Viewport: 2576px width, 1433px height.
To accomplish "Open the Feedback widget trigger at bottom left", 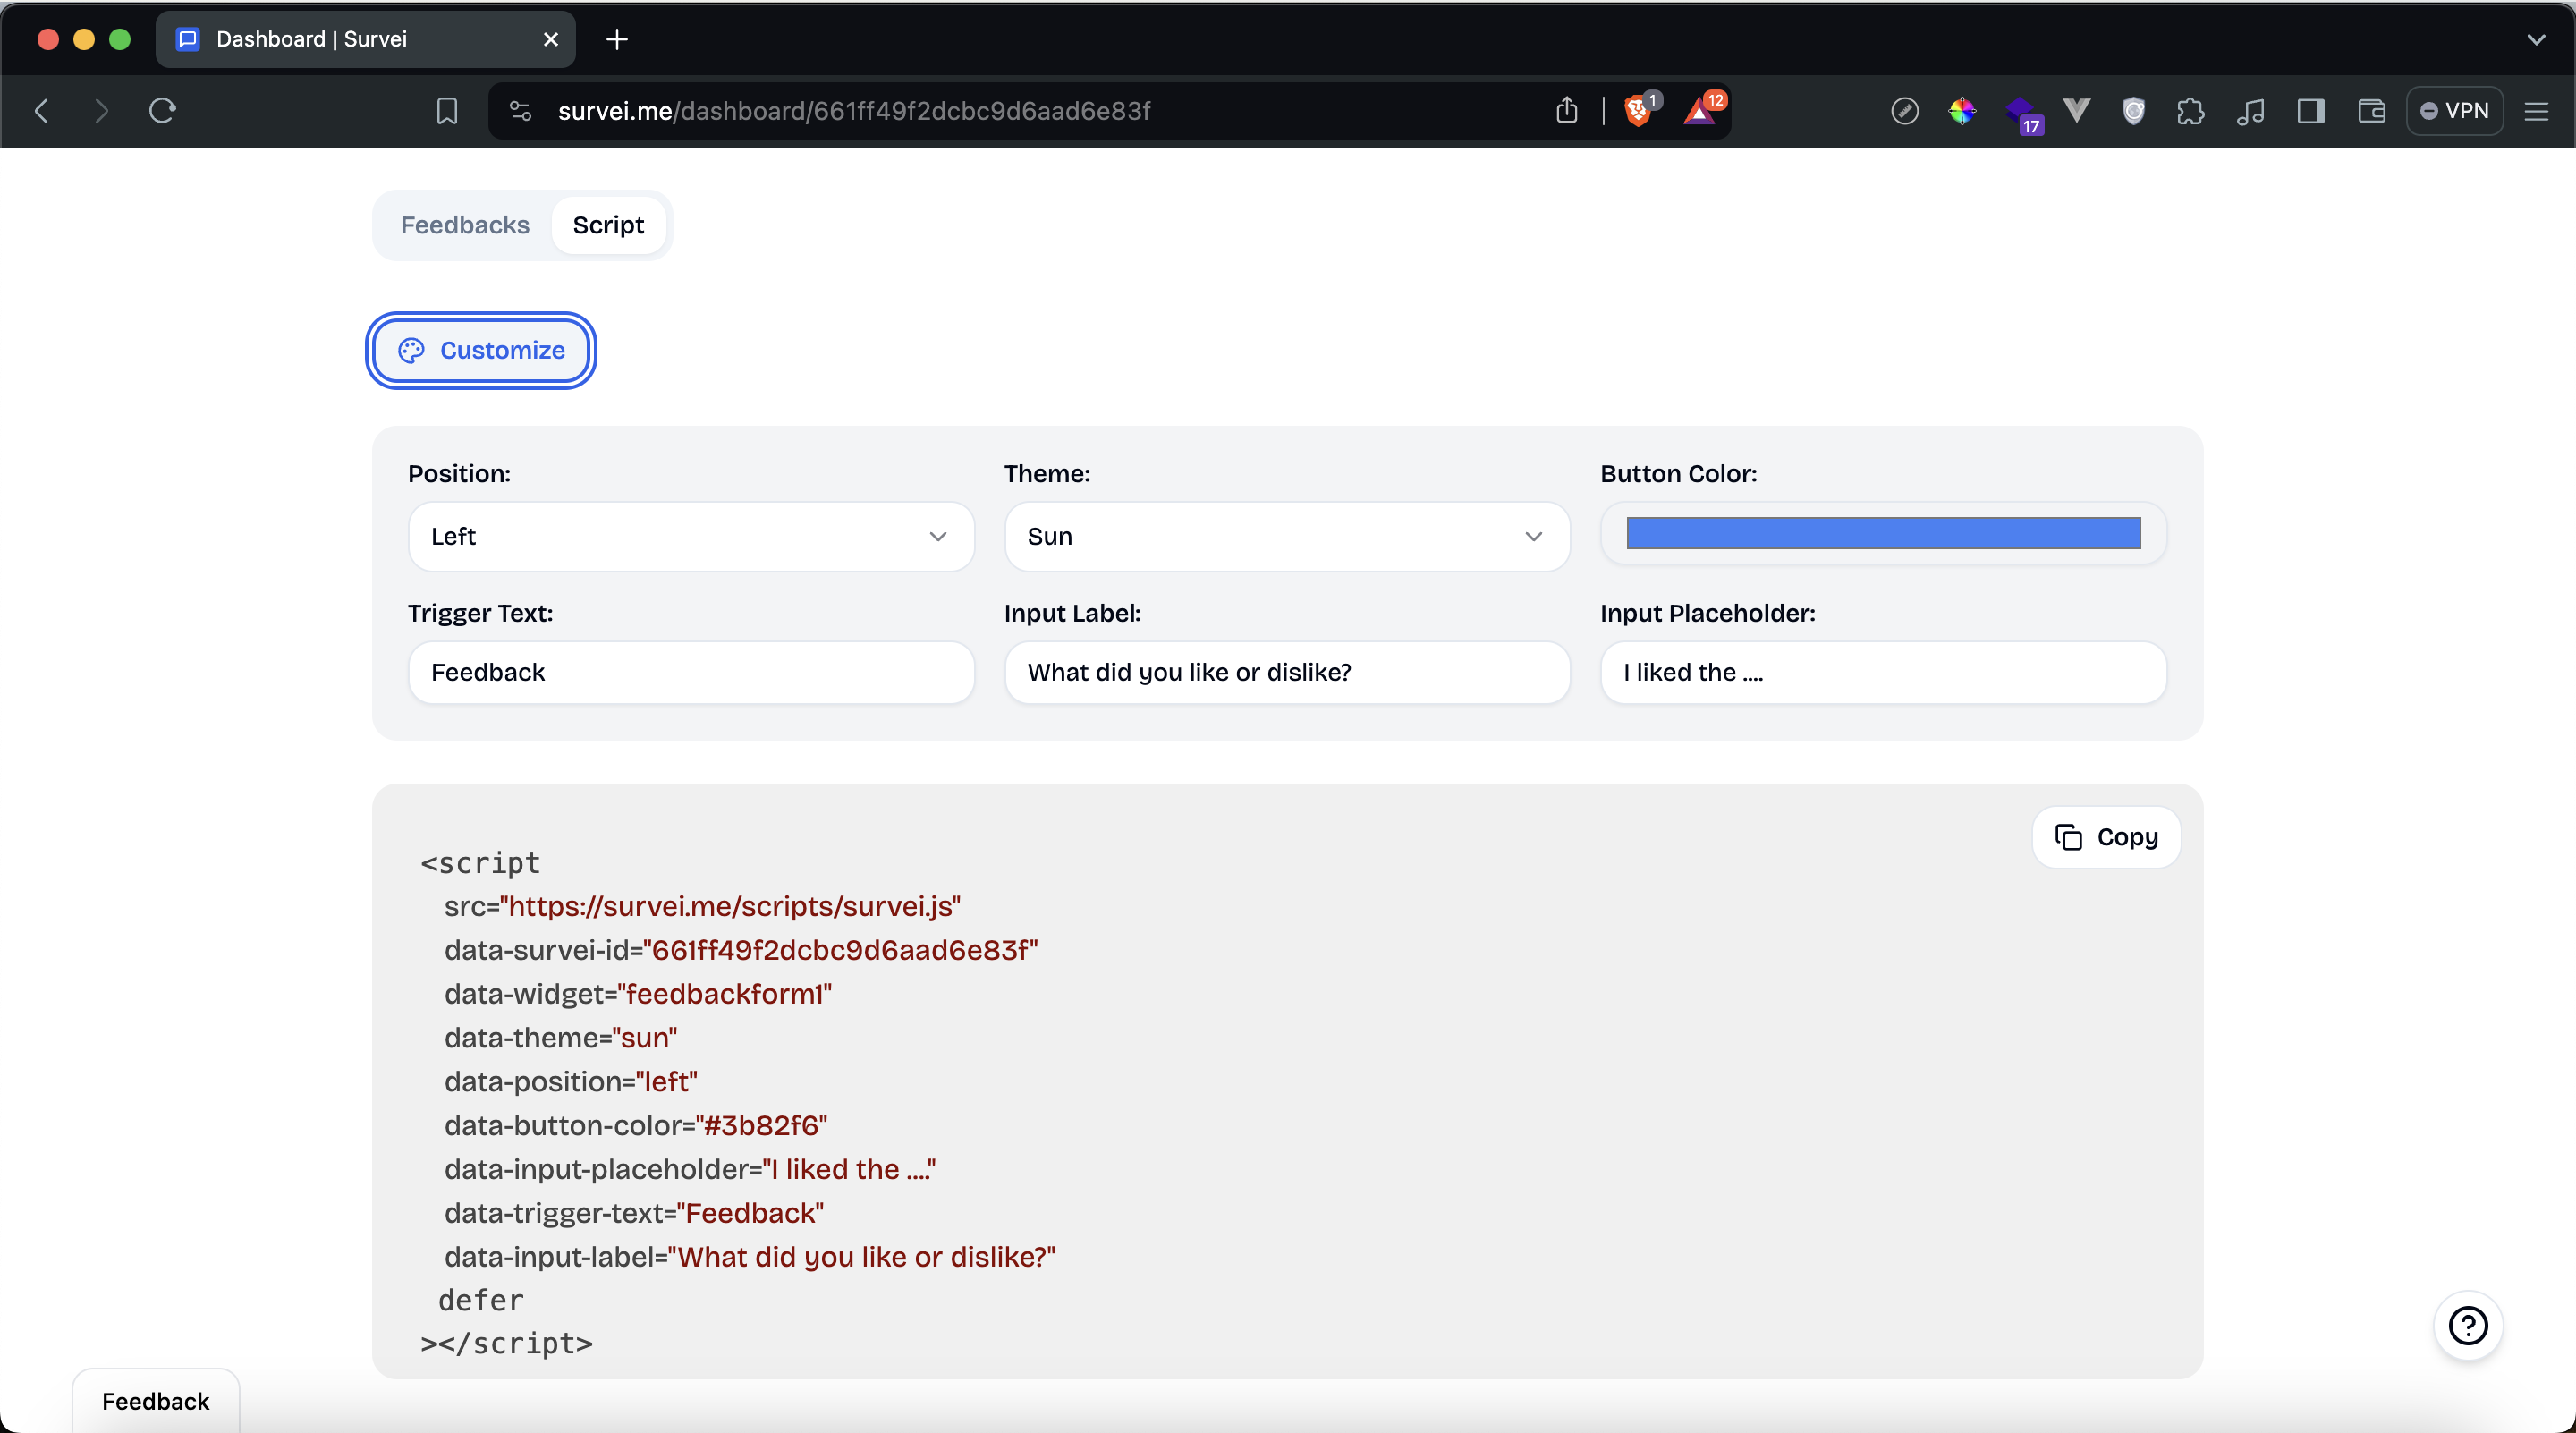I will click(x=156, y=1401).
